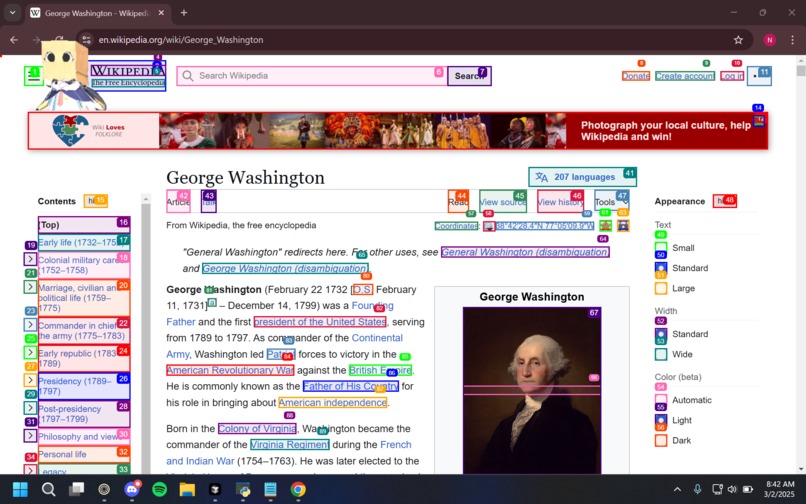
Task: Open the Windows Start menu
Action: click(x=20, y=489)
